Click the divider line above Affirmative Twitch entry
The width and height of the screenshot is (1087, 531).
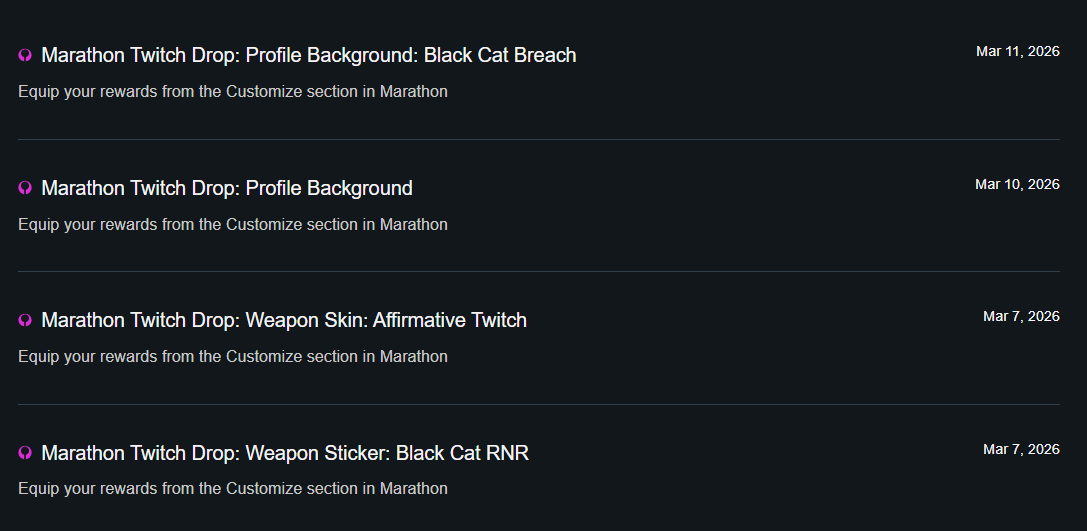pyautogui.click(x=538, y=271)
